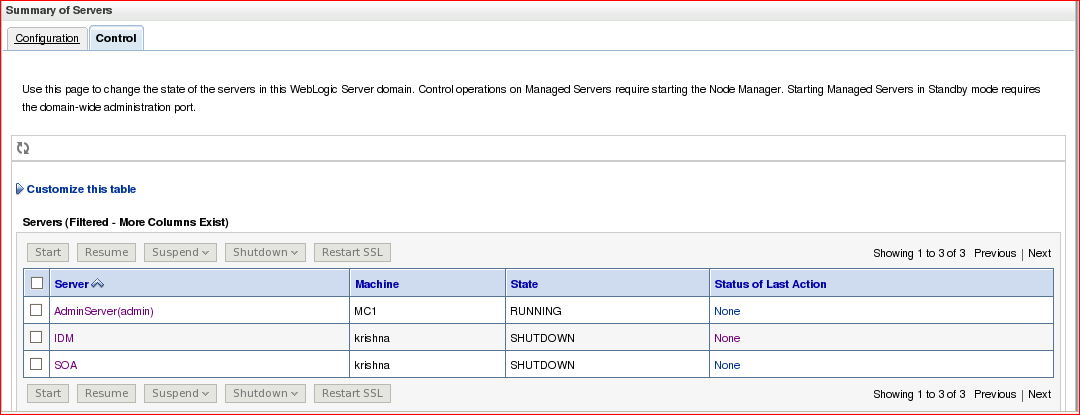Click the Customize this table triangle icon

[20, 189]
